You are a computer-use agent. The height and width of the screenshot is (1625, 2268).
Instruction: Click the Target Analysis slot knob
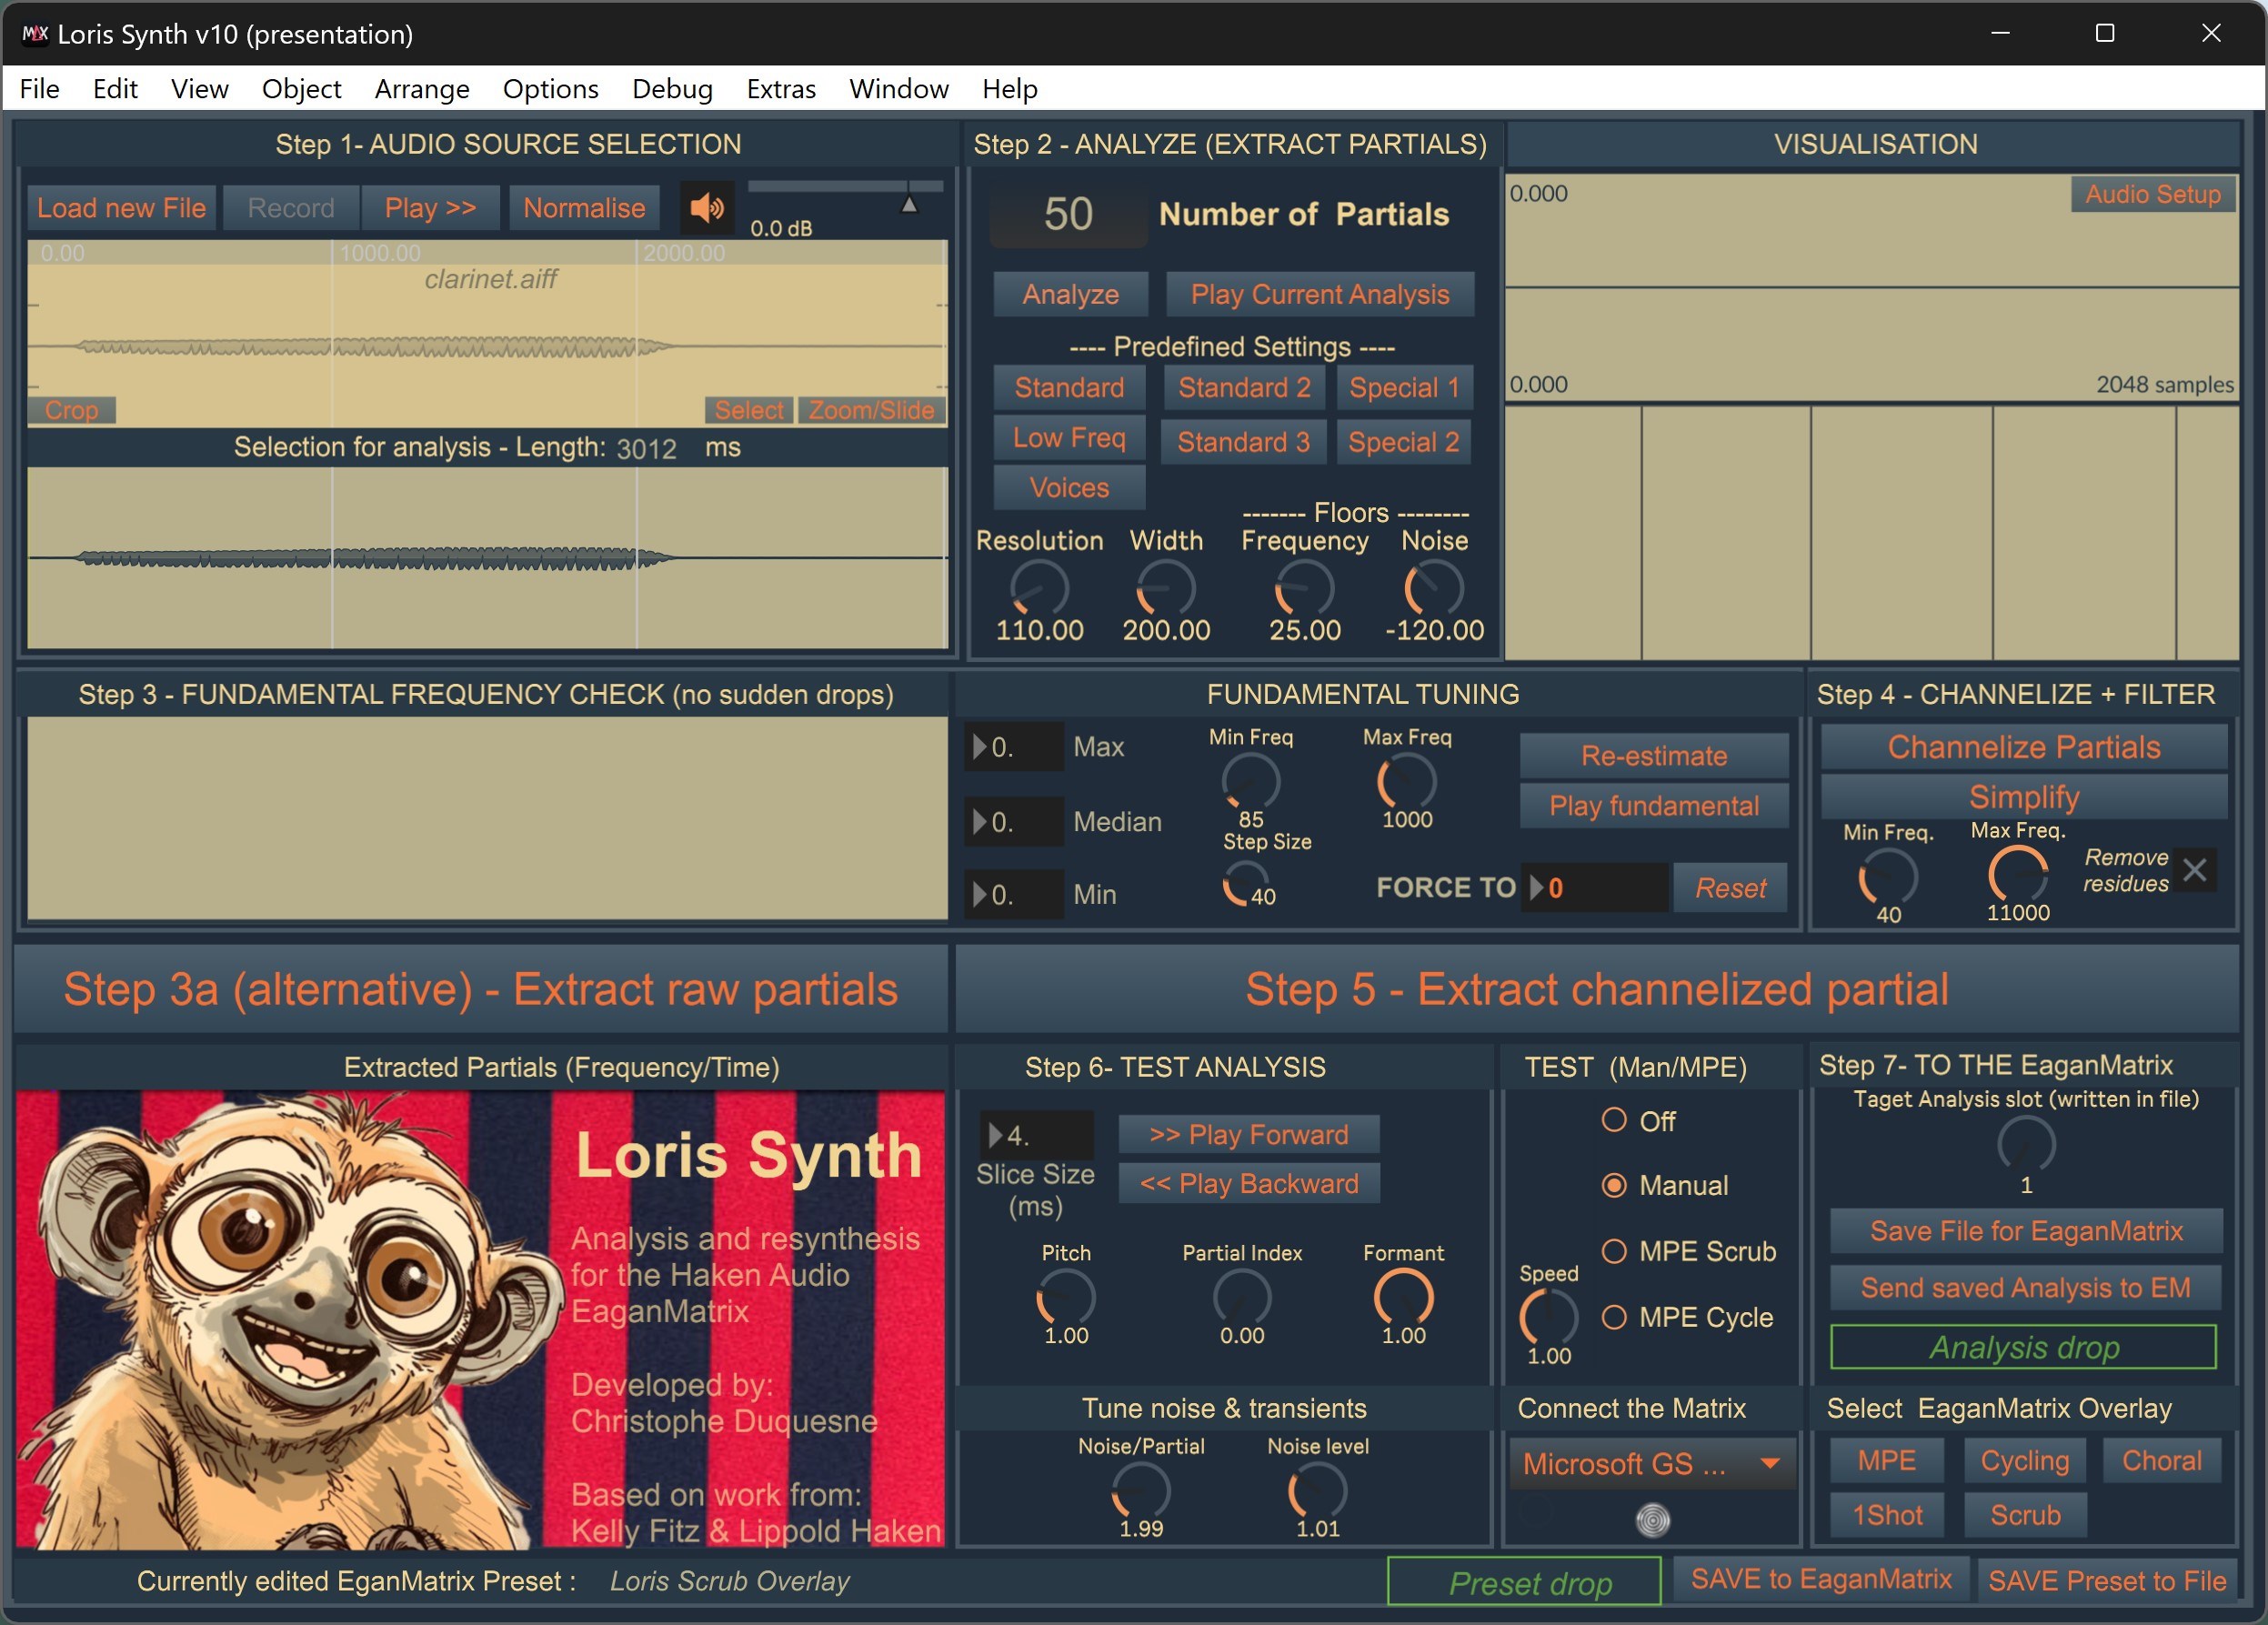tap(2025, 1146)
